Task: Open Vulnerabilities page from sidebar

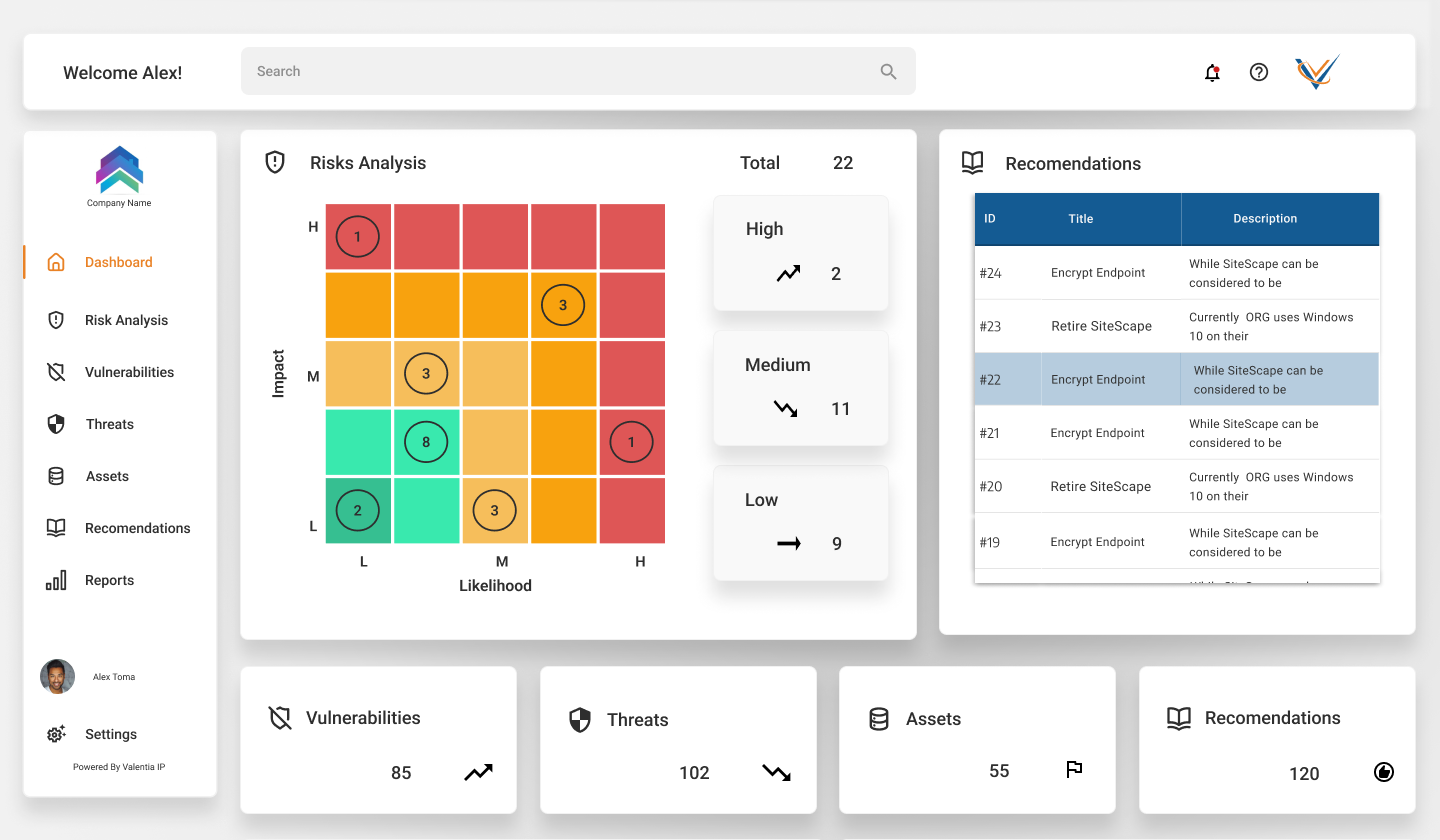Action: click(129, 372)
